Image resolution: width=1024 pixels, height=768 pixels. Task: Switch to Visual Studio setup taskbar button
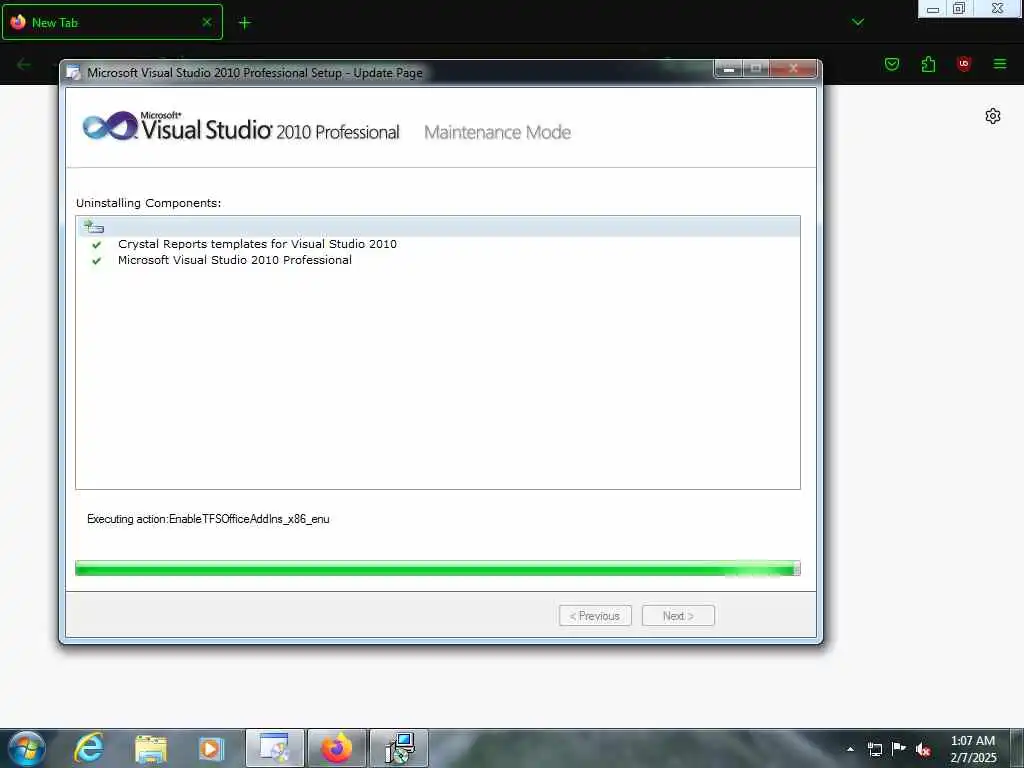275,748
